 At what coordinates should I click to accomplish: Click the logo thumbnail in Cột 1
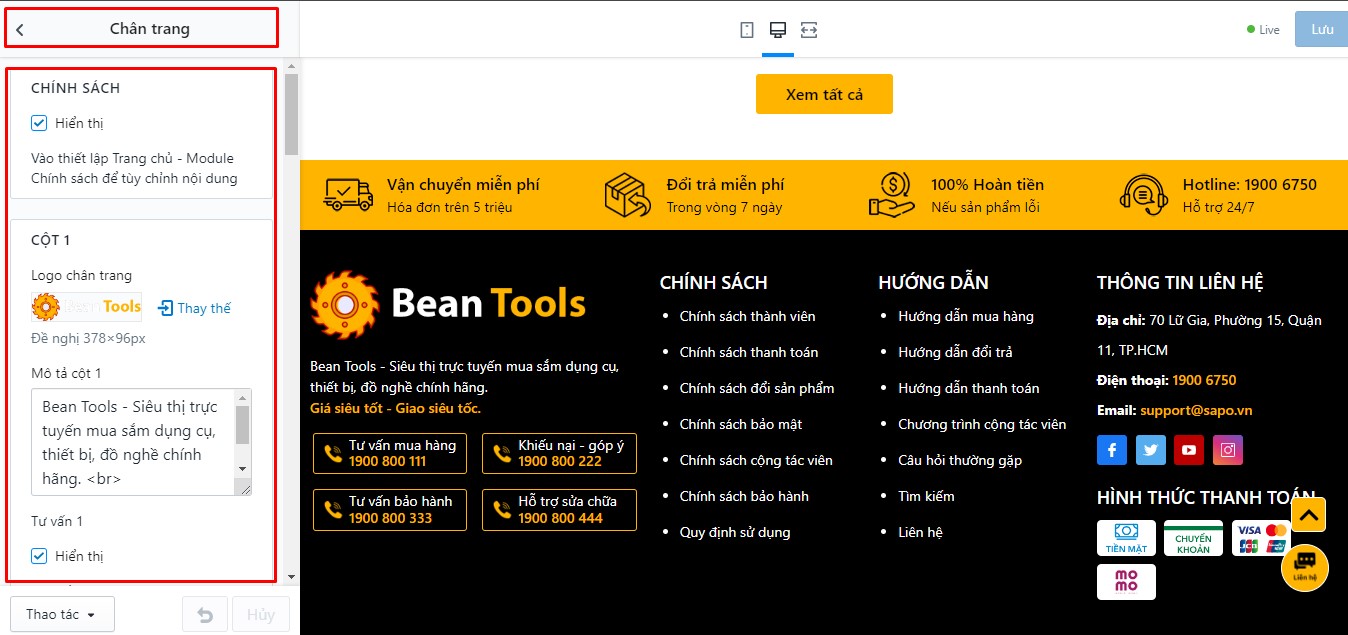pos(87,306)
